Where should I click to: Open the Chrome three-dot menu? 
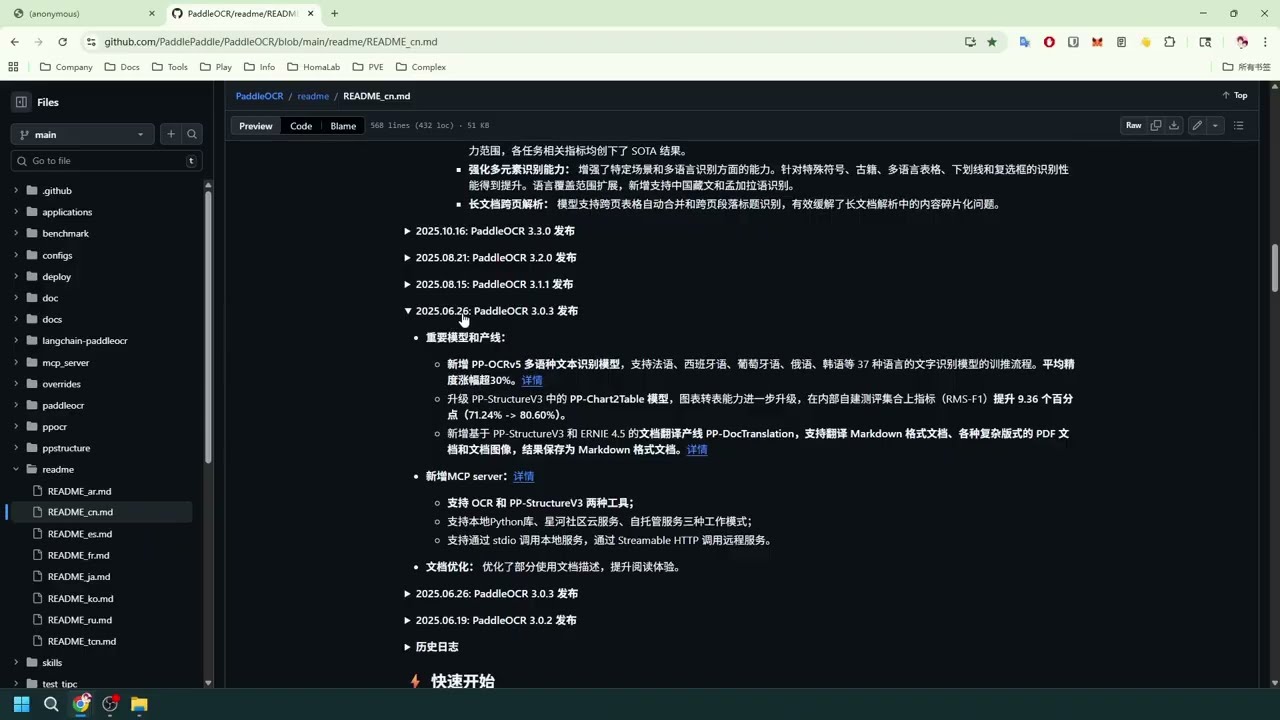pos(1266,42)
